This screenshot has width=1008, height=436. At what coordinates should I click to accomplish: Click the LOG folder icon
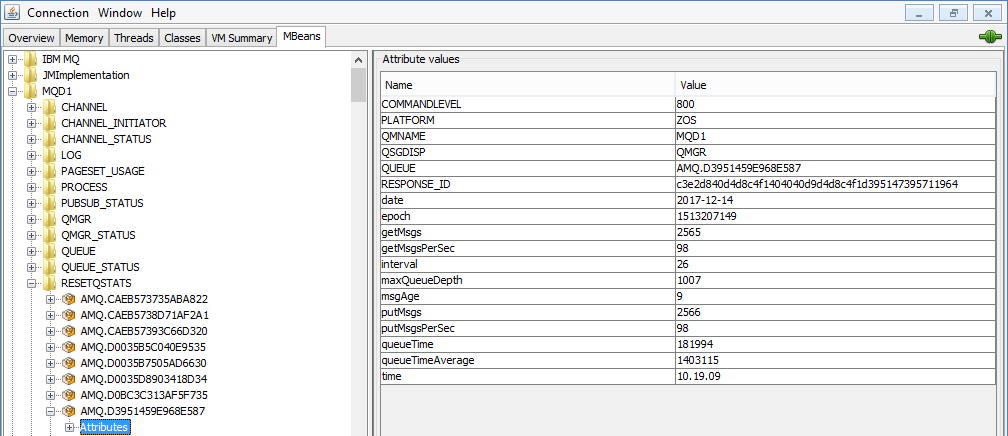[x=50, y=155]
